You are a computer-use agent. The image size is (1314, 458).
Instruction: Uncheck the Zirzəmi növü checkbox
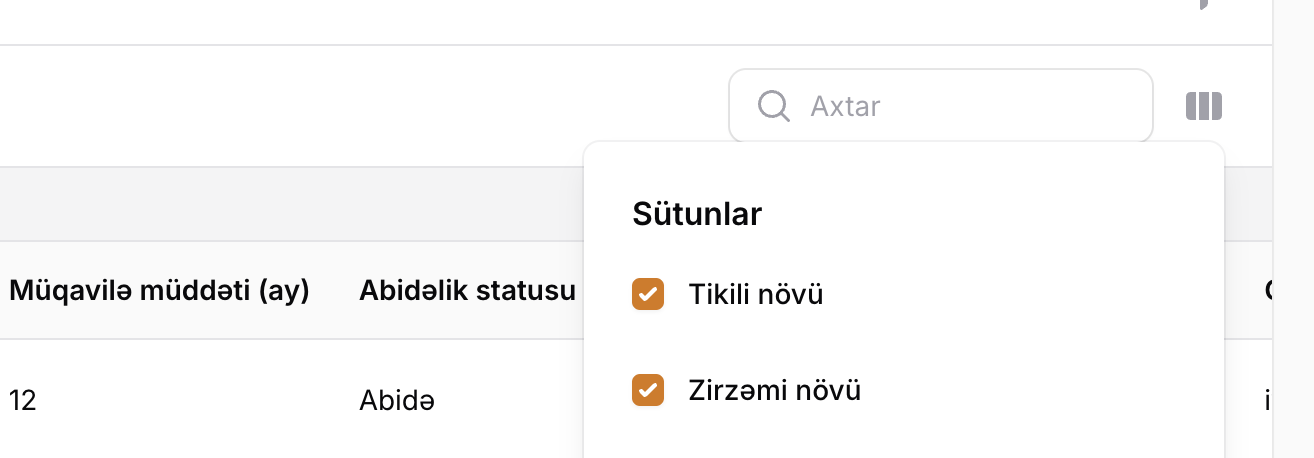coord(648,390)
